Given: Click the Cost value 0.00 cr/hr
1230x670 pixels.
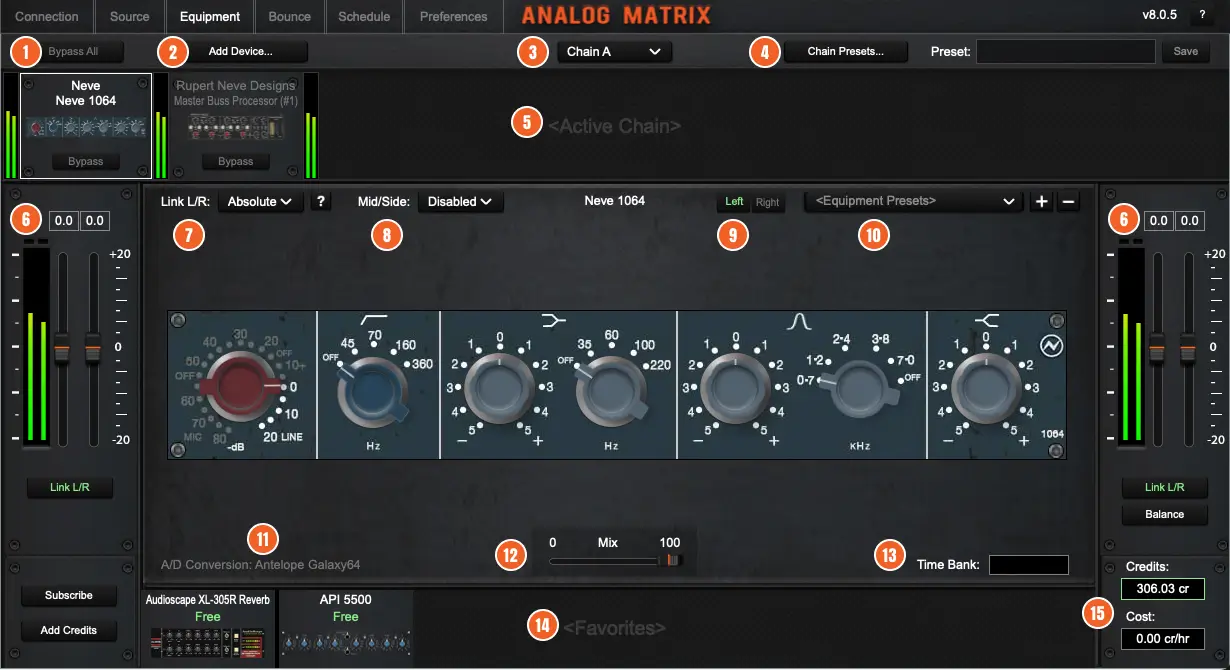Looking at the screenshot, I should click(1163, 639).
